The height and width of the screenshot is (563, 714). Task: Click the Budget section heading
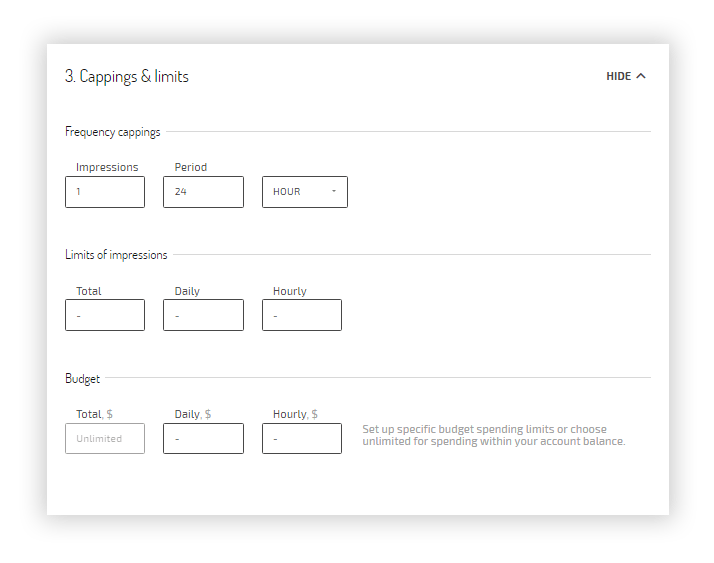[x=82, y=379]
